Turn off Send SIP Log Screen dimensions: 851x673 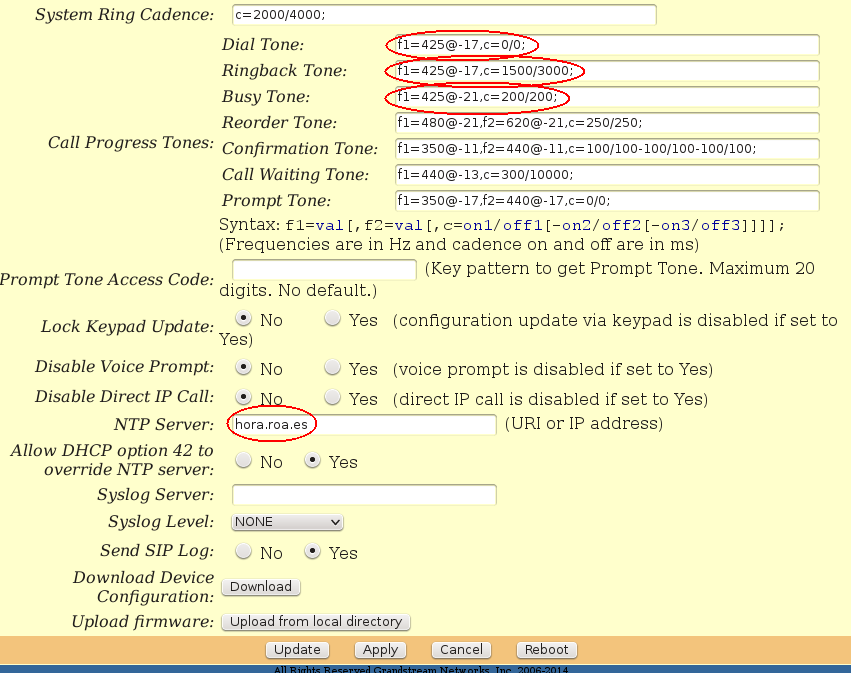point(242,550)
